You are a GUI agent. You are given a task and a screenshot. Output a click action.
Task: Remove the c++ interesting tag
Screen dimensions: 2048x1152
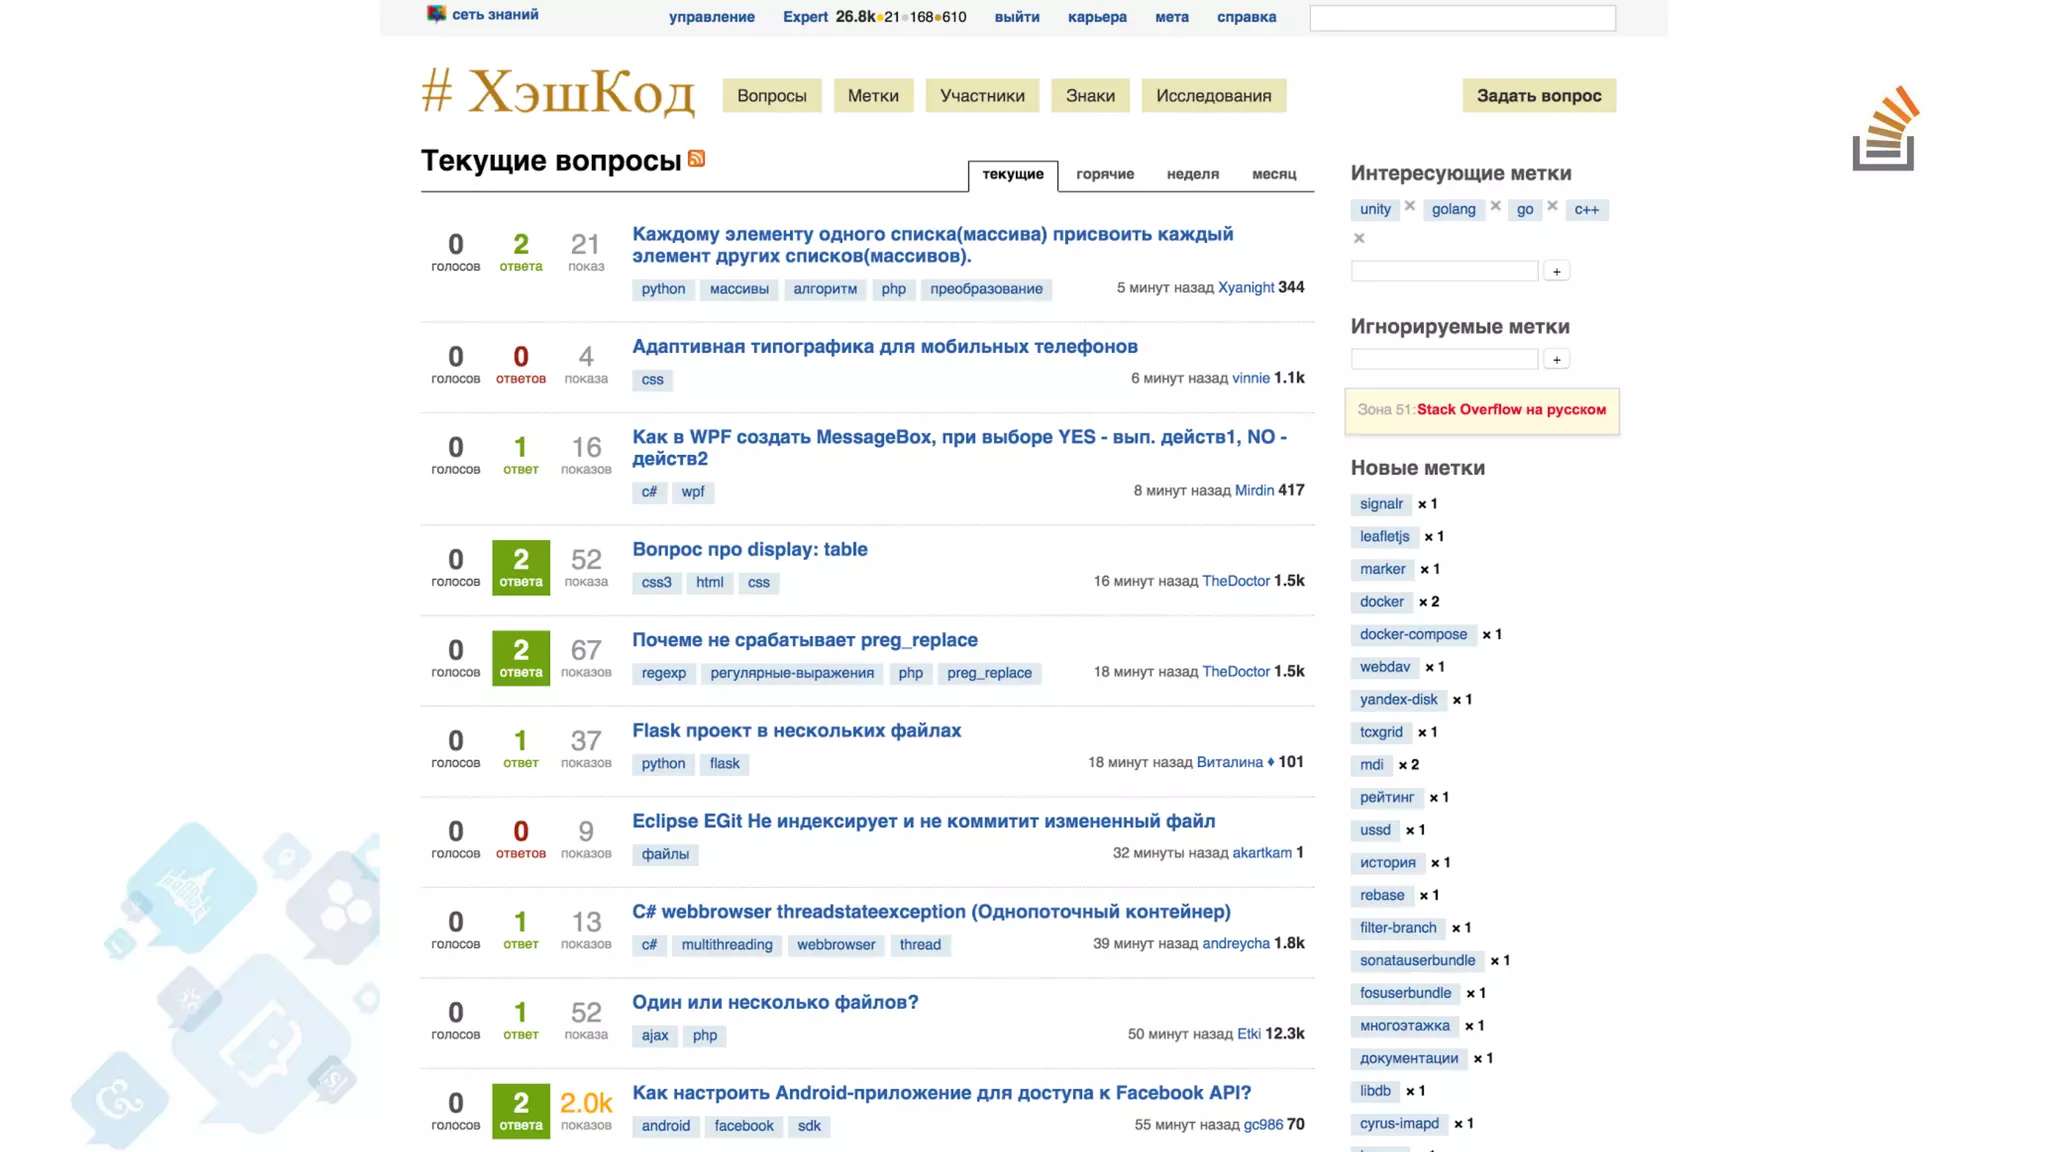1359,238
